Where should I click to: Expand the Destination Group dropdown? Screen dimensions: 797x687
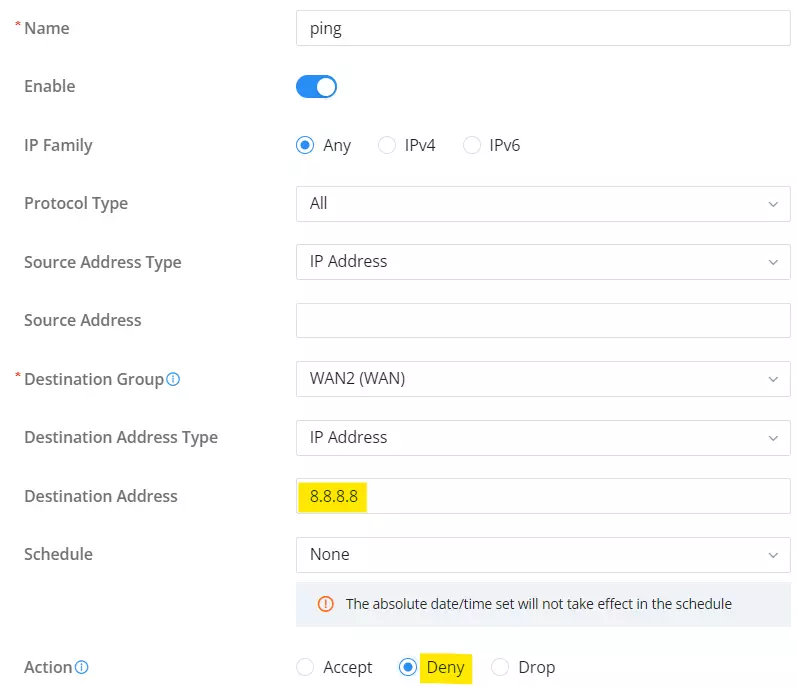pos(543,379)
